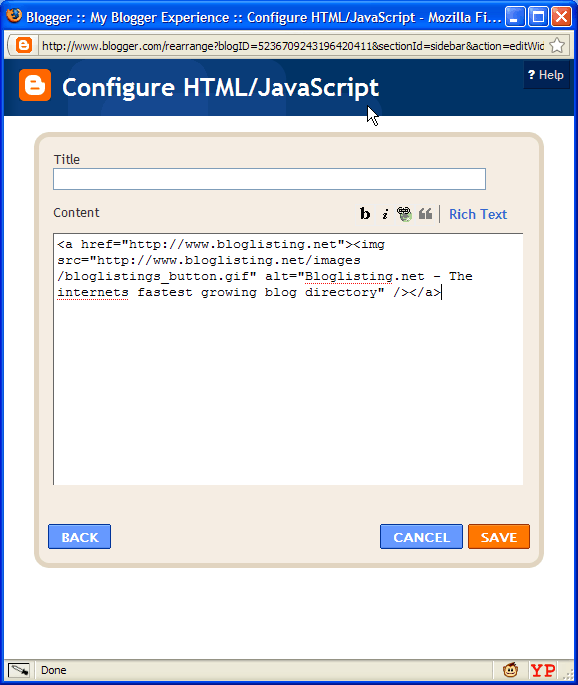Click inside the Content HTML text area
This screenshot has height=685, width=578.
coord(288,359)
